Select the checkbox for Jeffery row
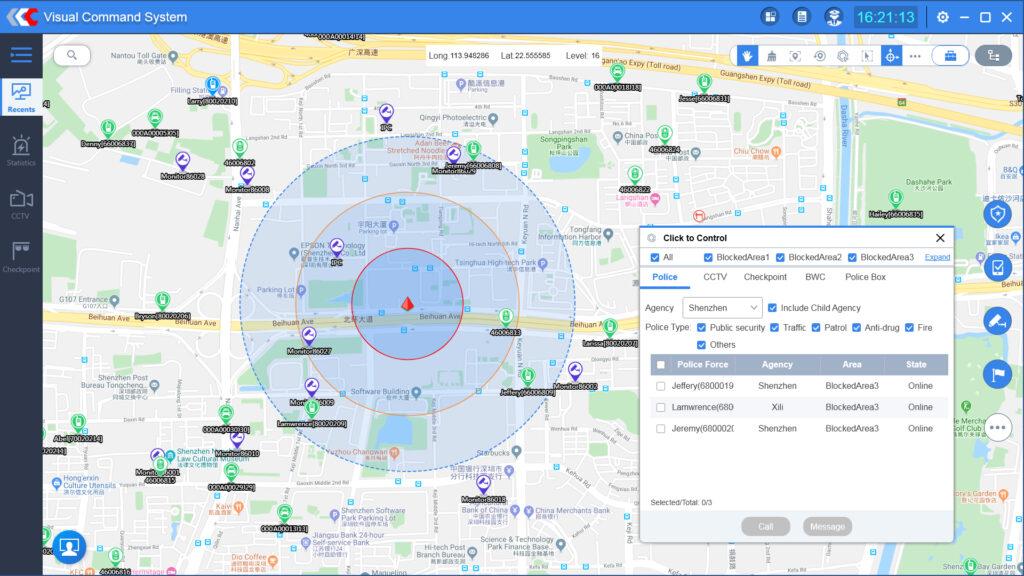Viewport: 1024px width, 576px height. pos(660,386)
